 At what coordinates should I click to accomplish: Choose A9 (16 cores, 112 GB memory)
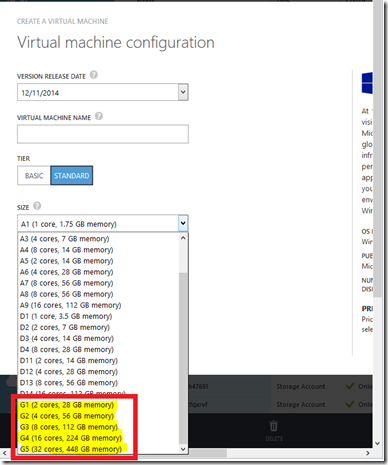point(98,305)
